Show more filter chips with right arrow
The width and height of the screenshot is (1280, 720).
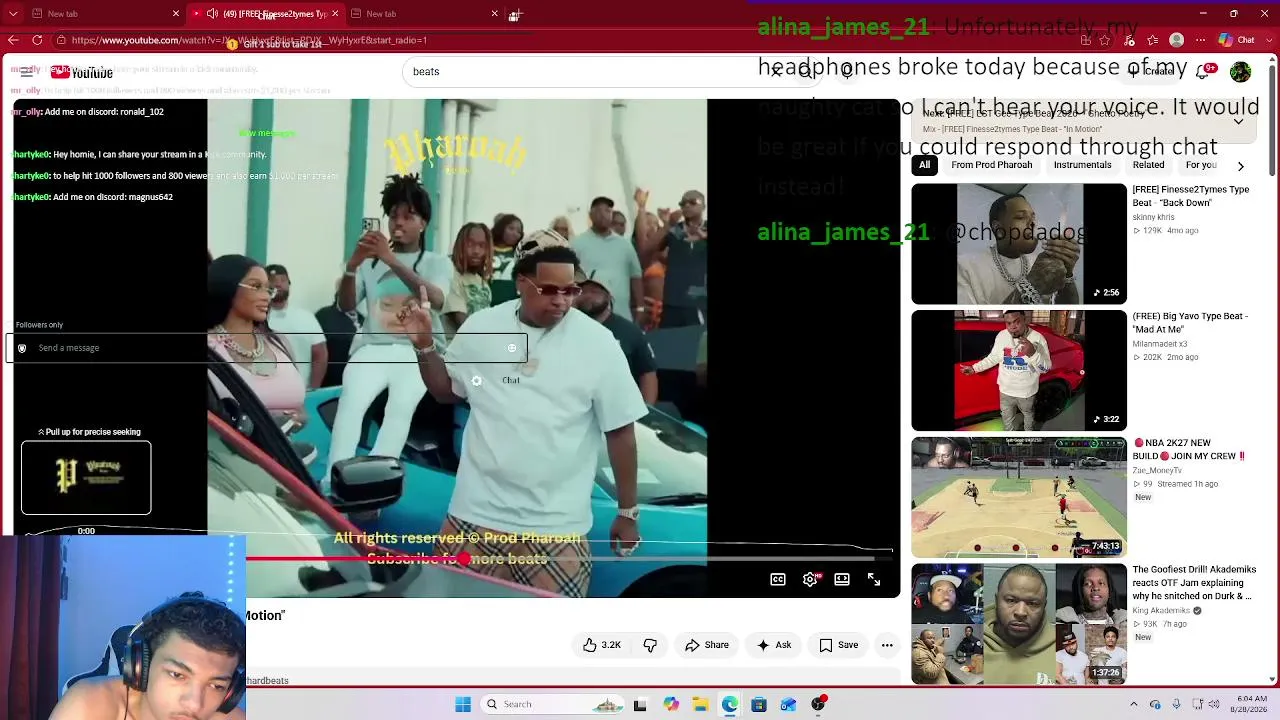point(1240,166)
